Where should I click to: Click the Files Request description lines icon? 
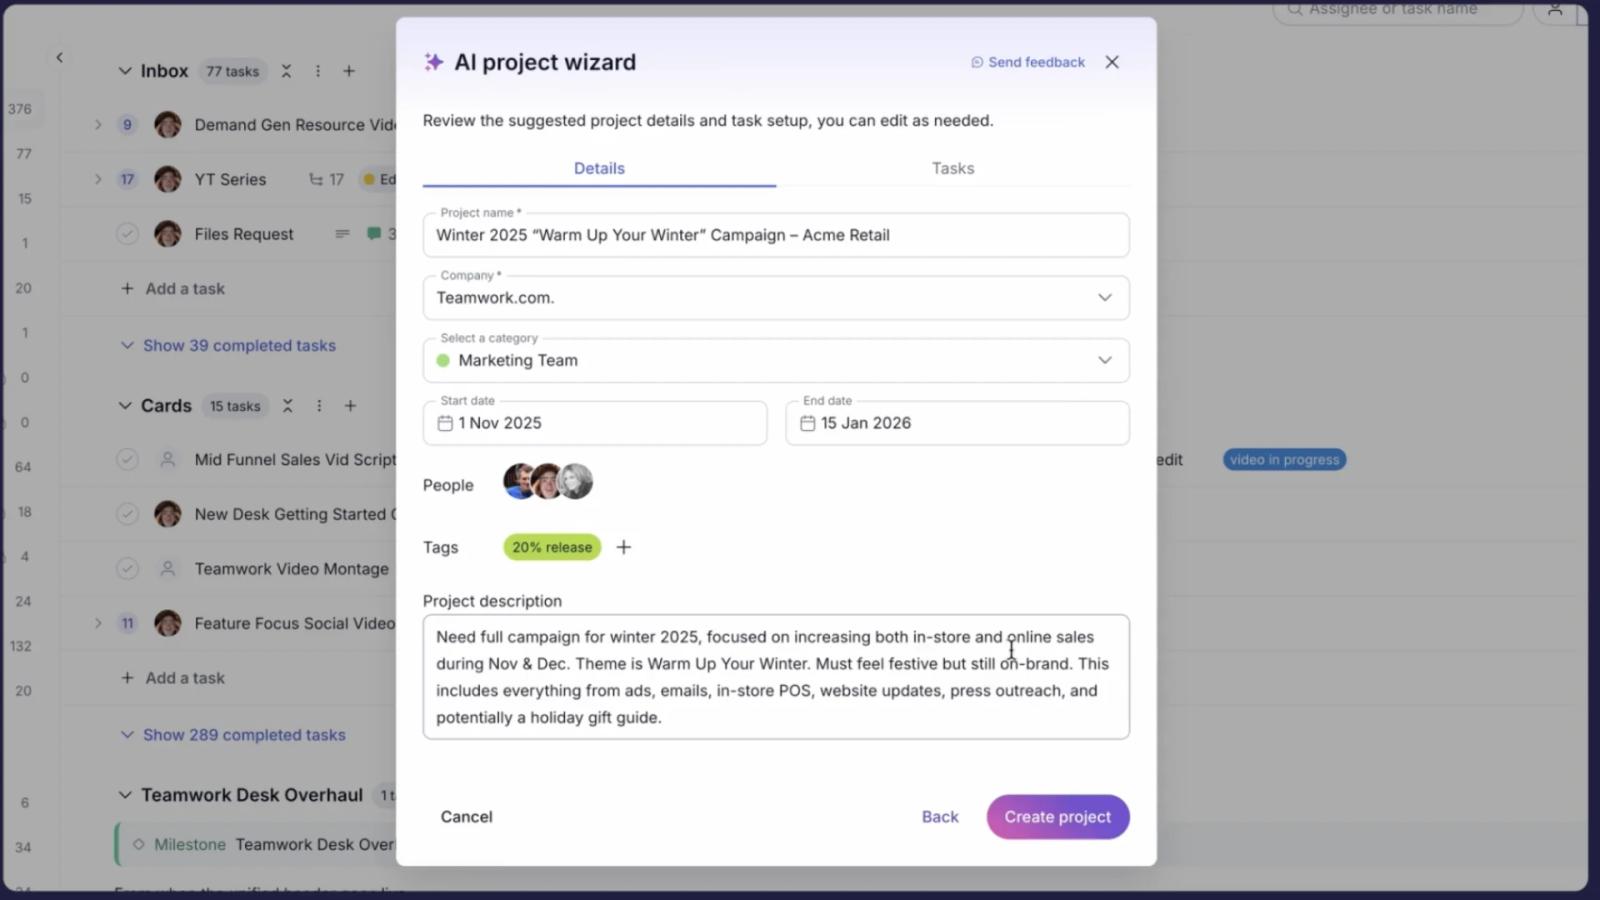pos(342,234)
